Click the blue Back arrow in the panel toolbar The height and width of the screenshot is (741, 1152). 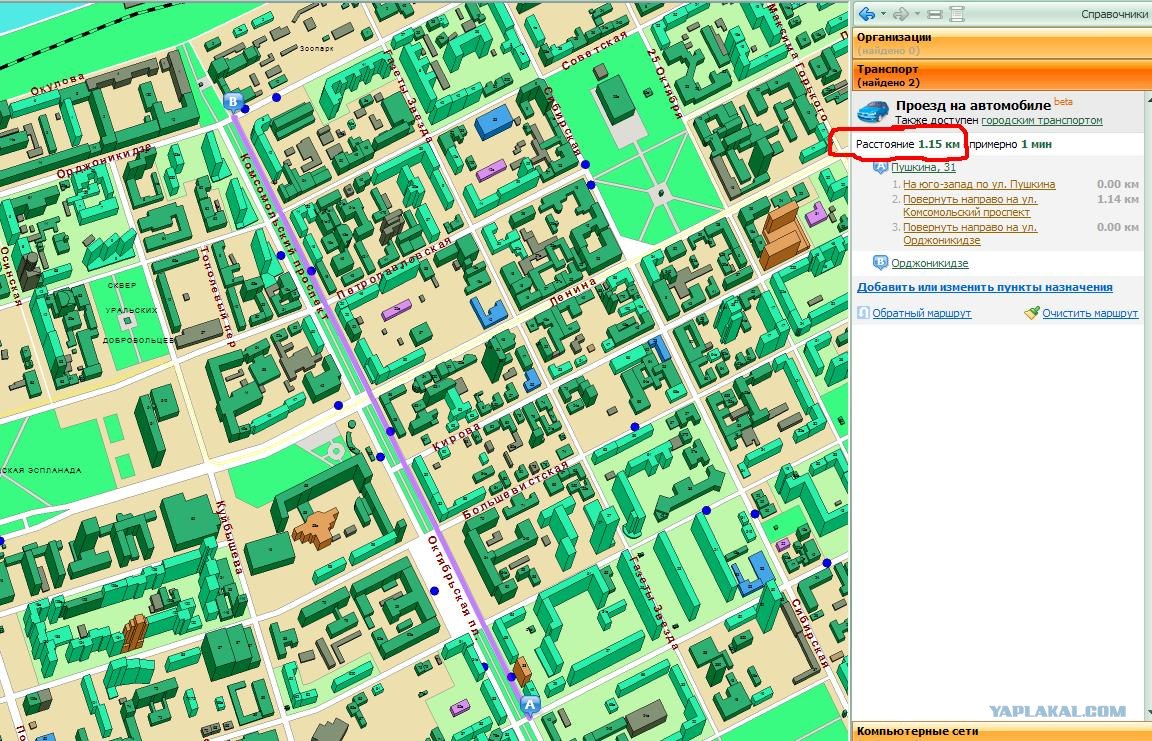pos(867,14)
